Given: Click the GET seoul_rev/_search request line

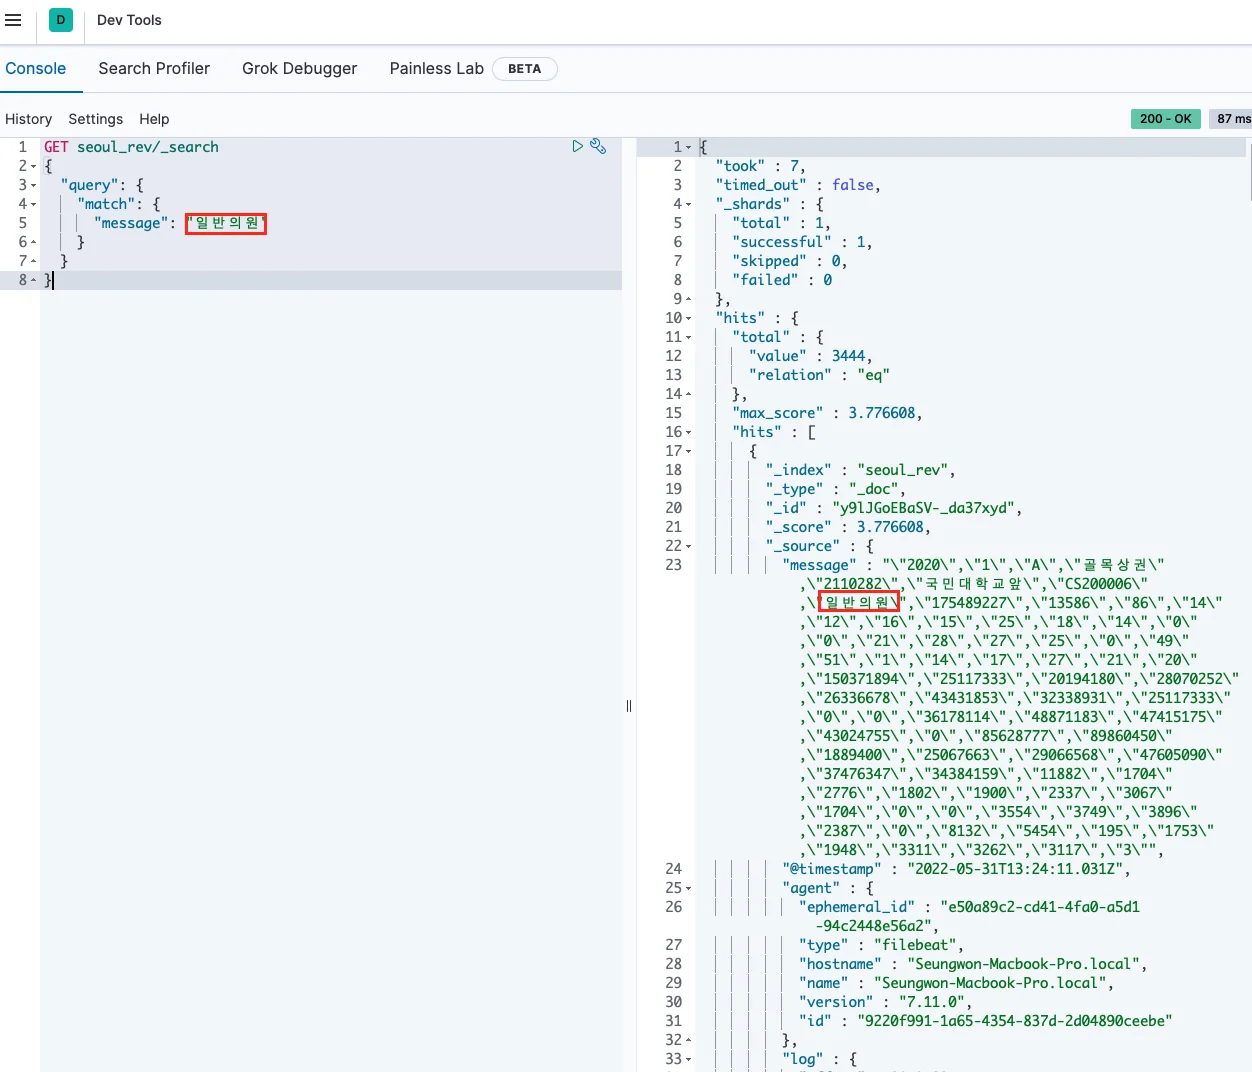Looking at the screenshot, I should point(131,147).
